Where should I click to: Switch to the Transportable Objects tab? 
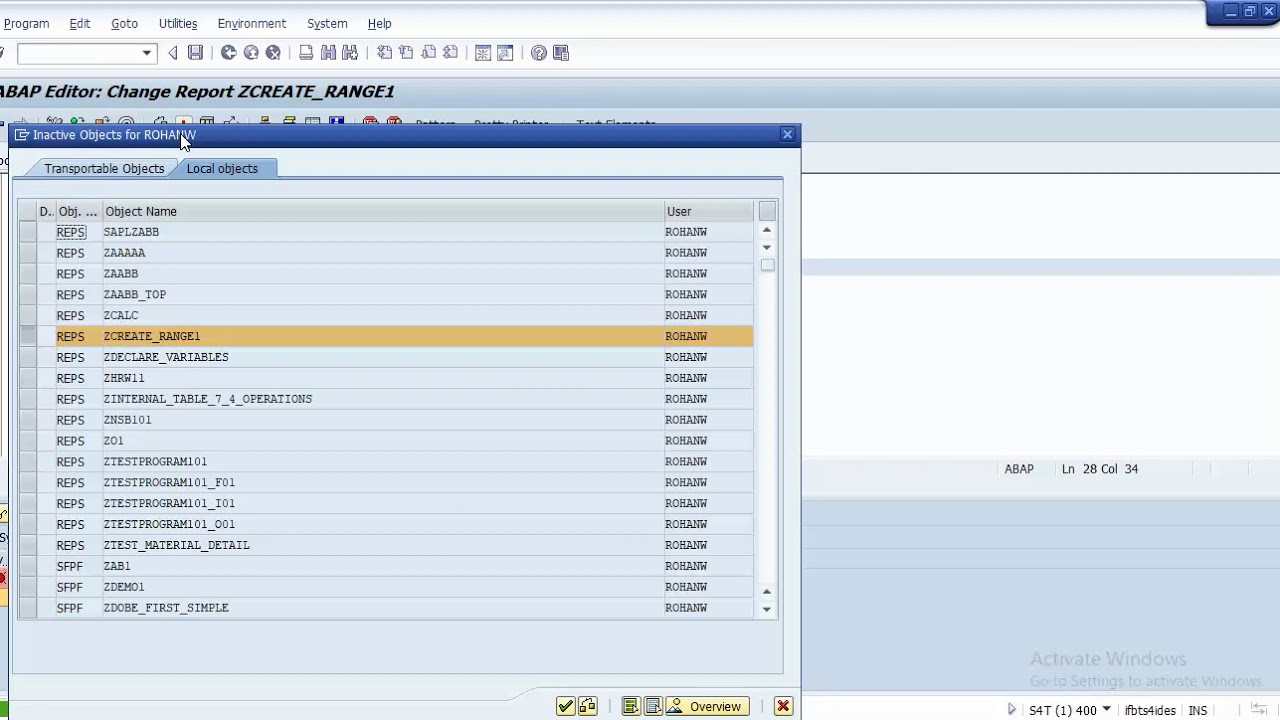click(x=104, y=169)
